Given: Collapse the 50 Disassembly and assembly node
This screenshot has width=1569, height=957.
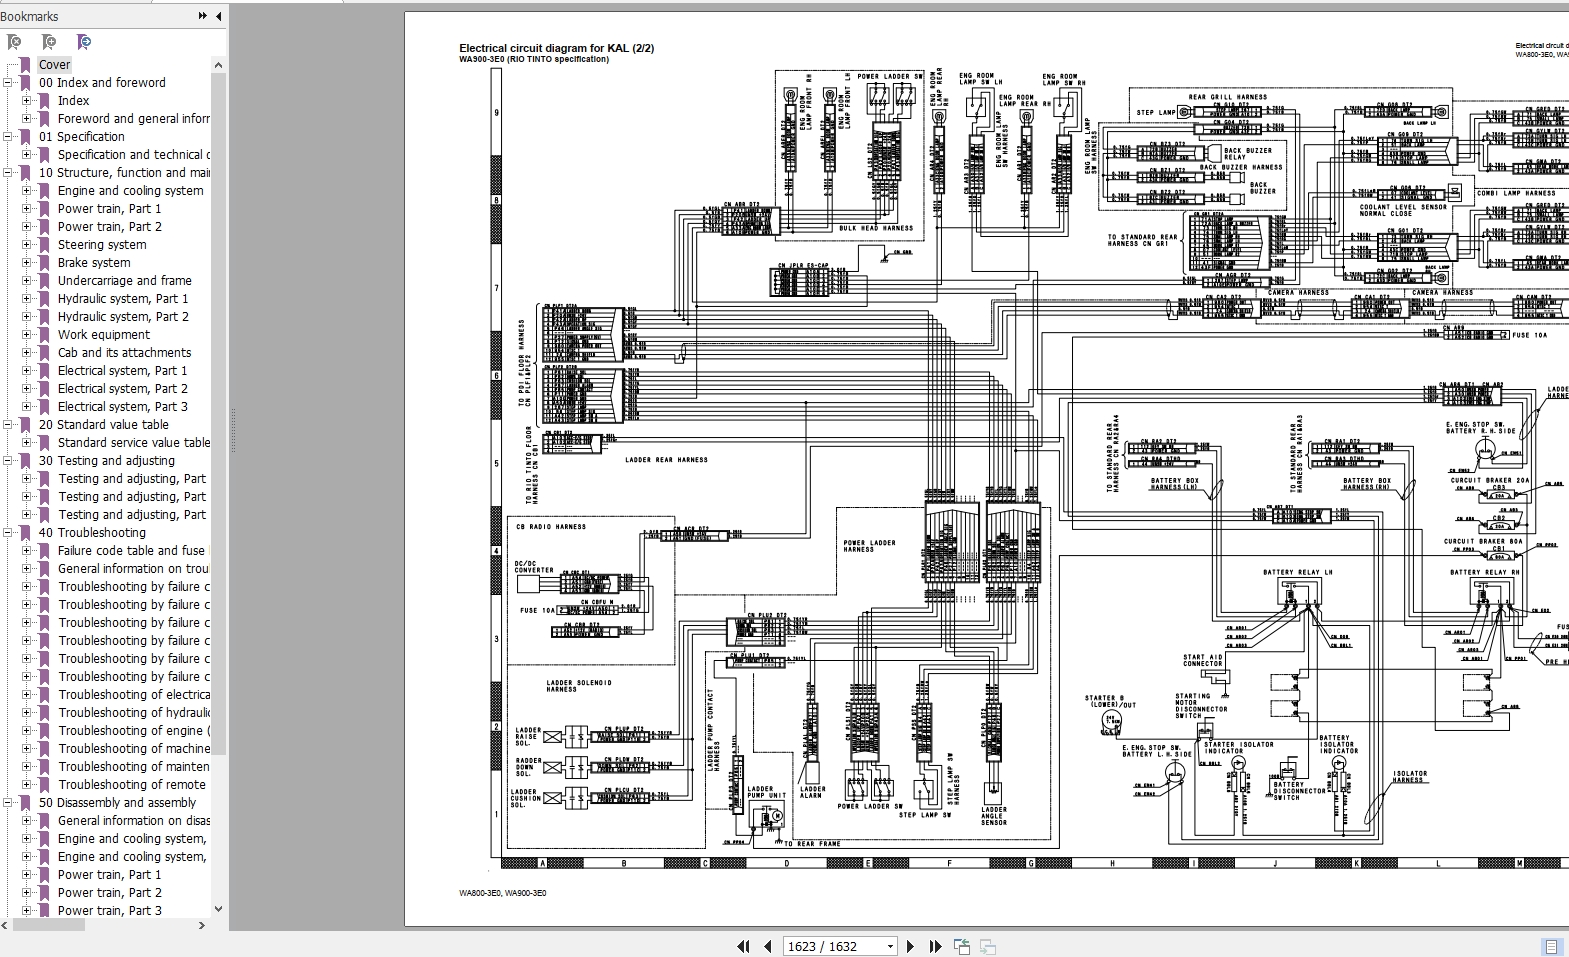Looking at the screenshot, I should tap(9, 803).
